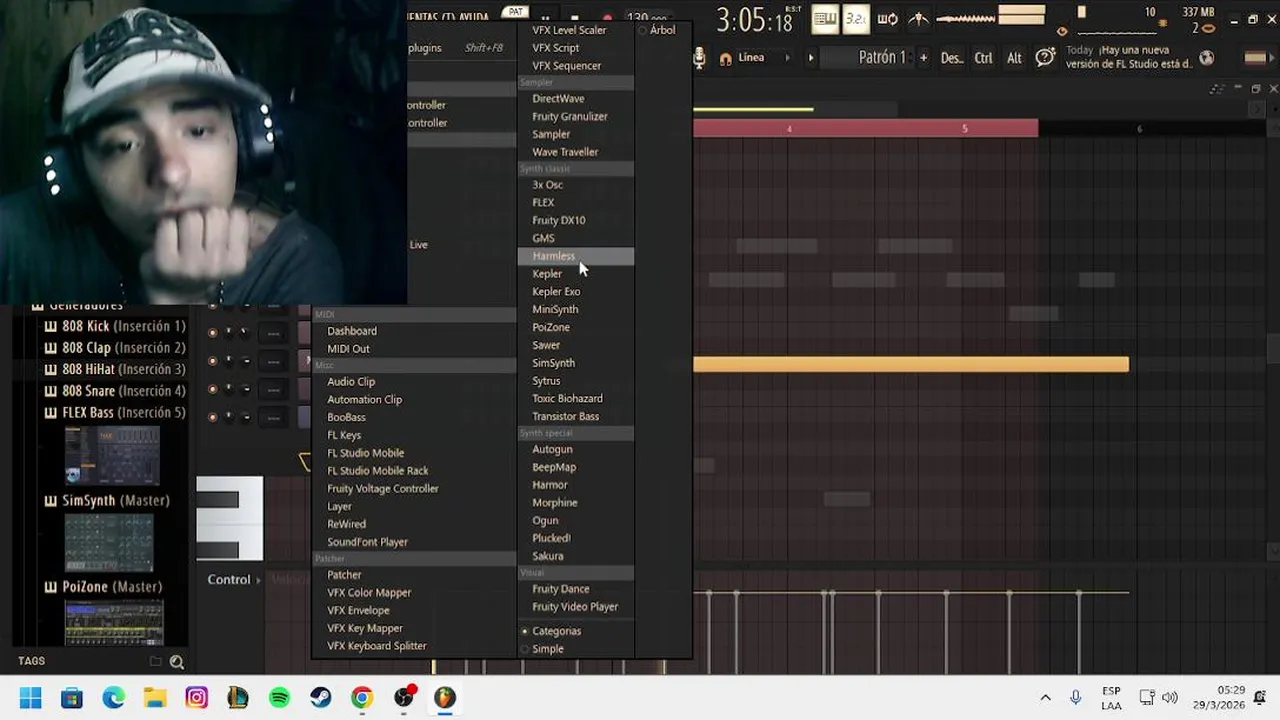Select the Simple view option

pos(548,649)
